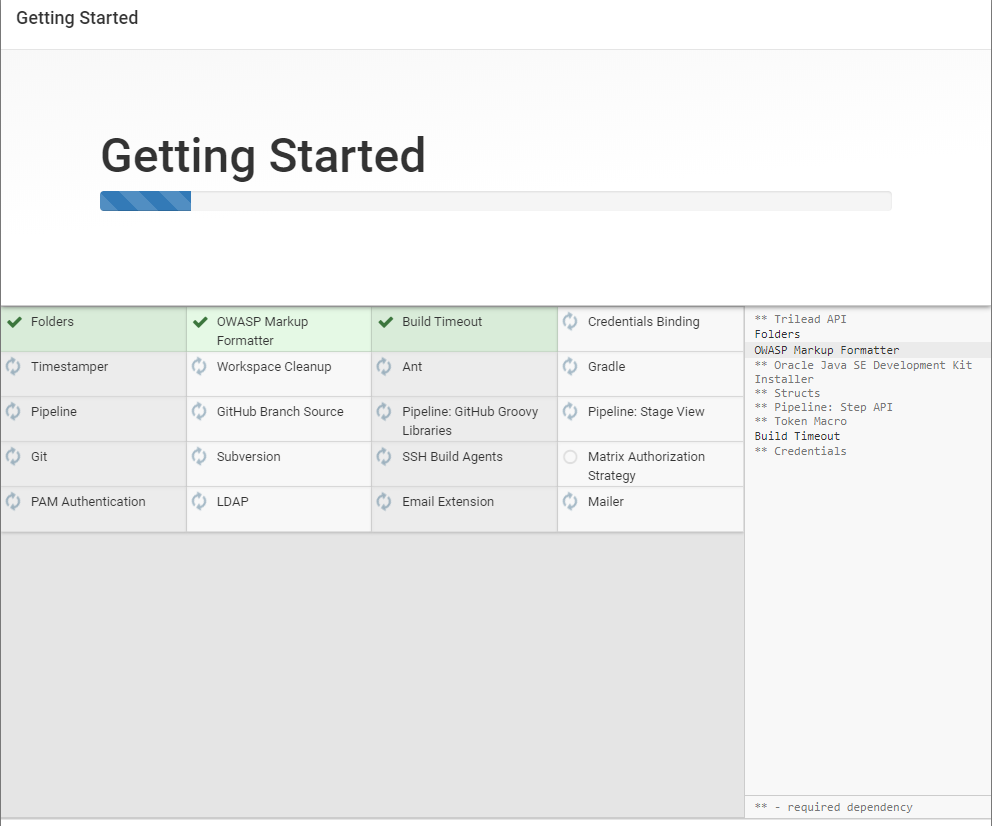Click the spinner beside PAM Authentication

pos(13,502)
